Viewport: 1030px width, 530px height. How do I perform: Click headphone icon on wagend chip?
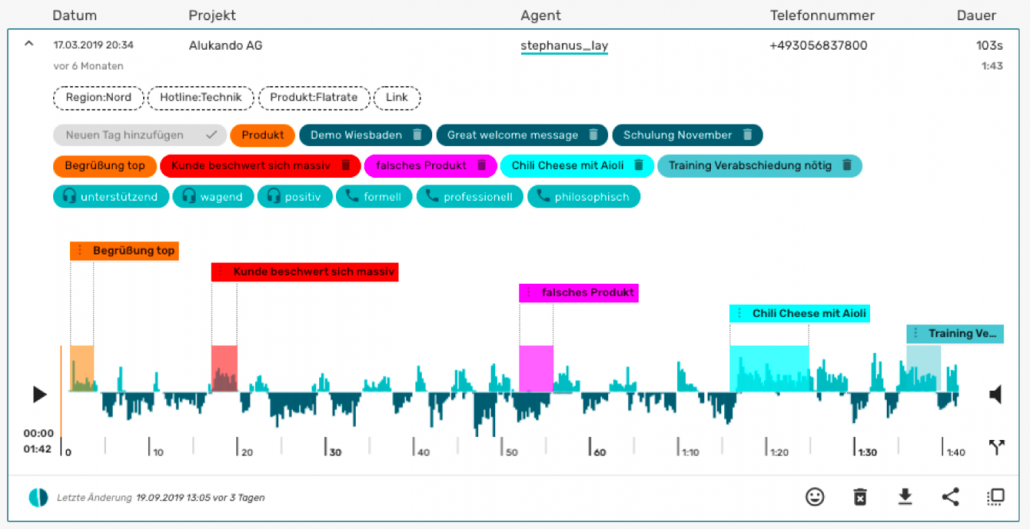pyautogui.click(x=189, y=196)
